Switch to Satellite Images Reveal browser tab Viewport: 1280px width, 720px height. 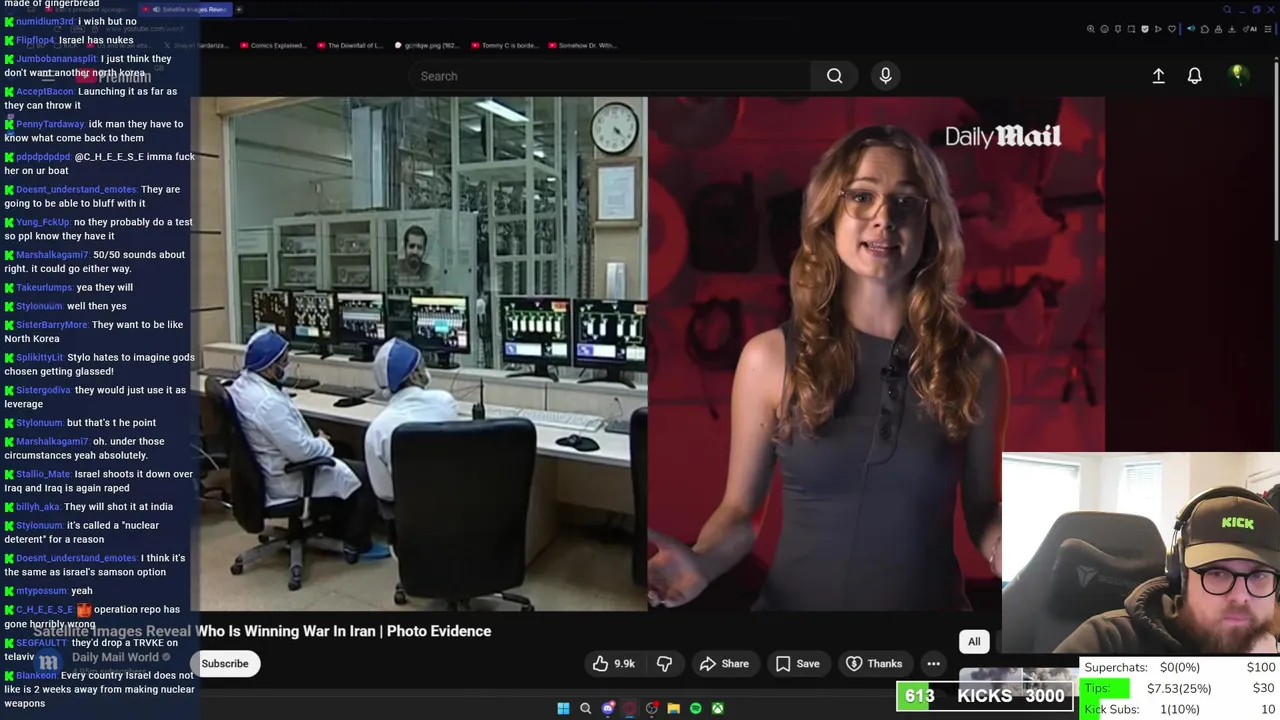tap(187, 9)
